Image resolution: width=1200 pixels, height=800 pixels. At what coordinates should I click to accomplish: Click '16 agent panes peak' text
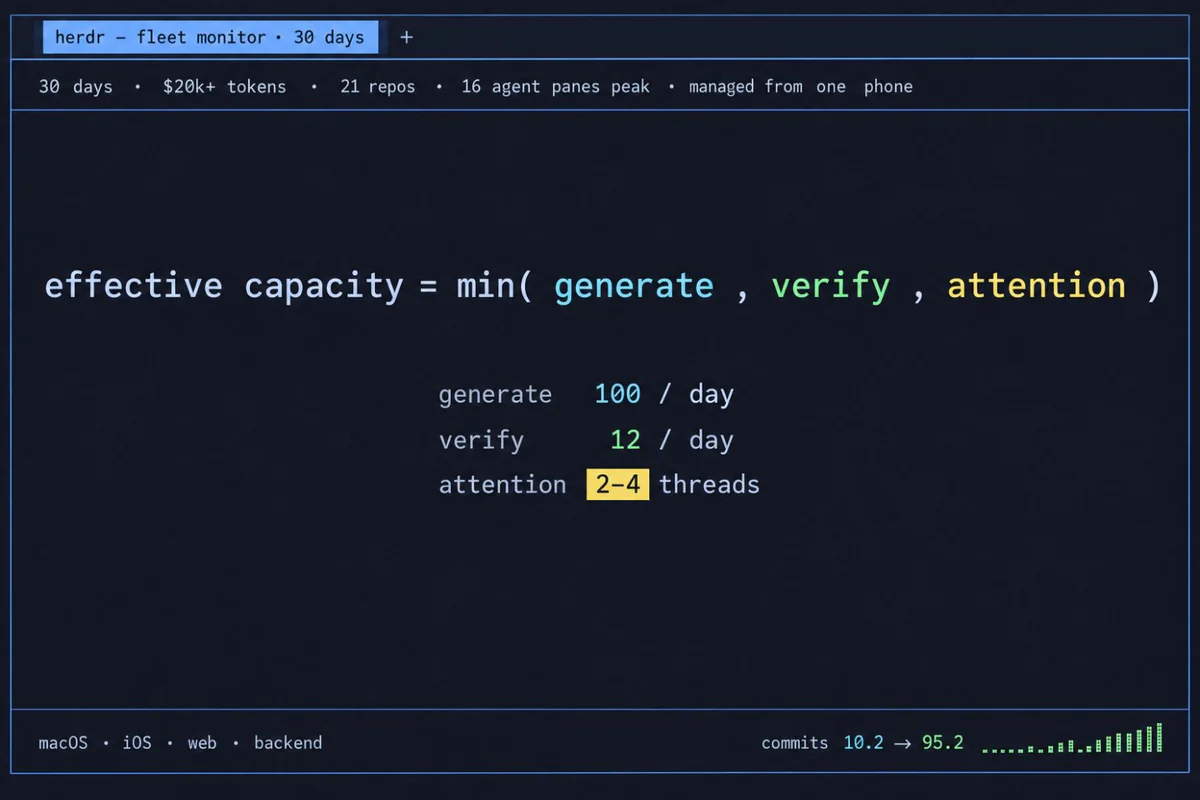pos(555,87)
